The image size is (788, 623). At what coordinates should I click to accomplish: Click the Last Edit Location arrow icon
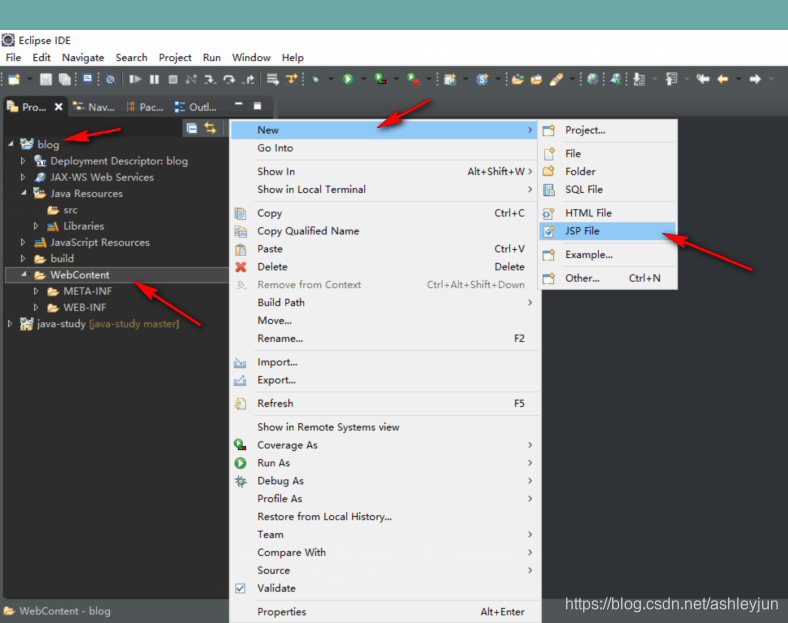pos(703,79)
